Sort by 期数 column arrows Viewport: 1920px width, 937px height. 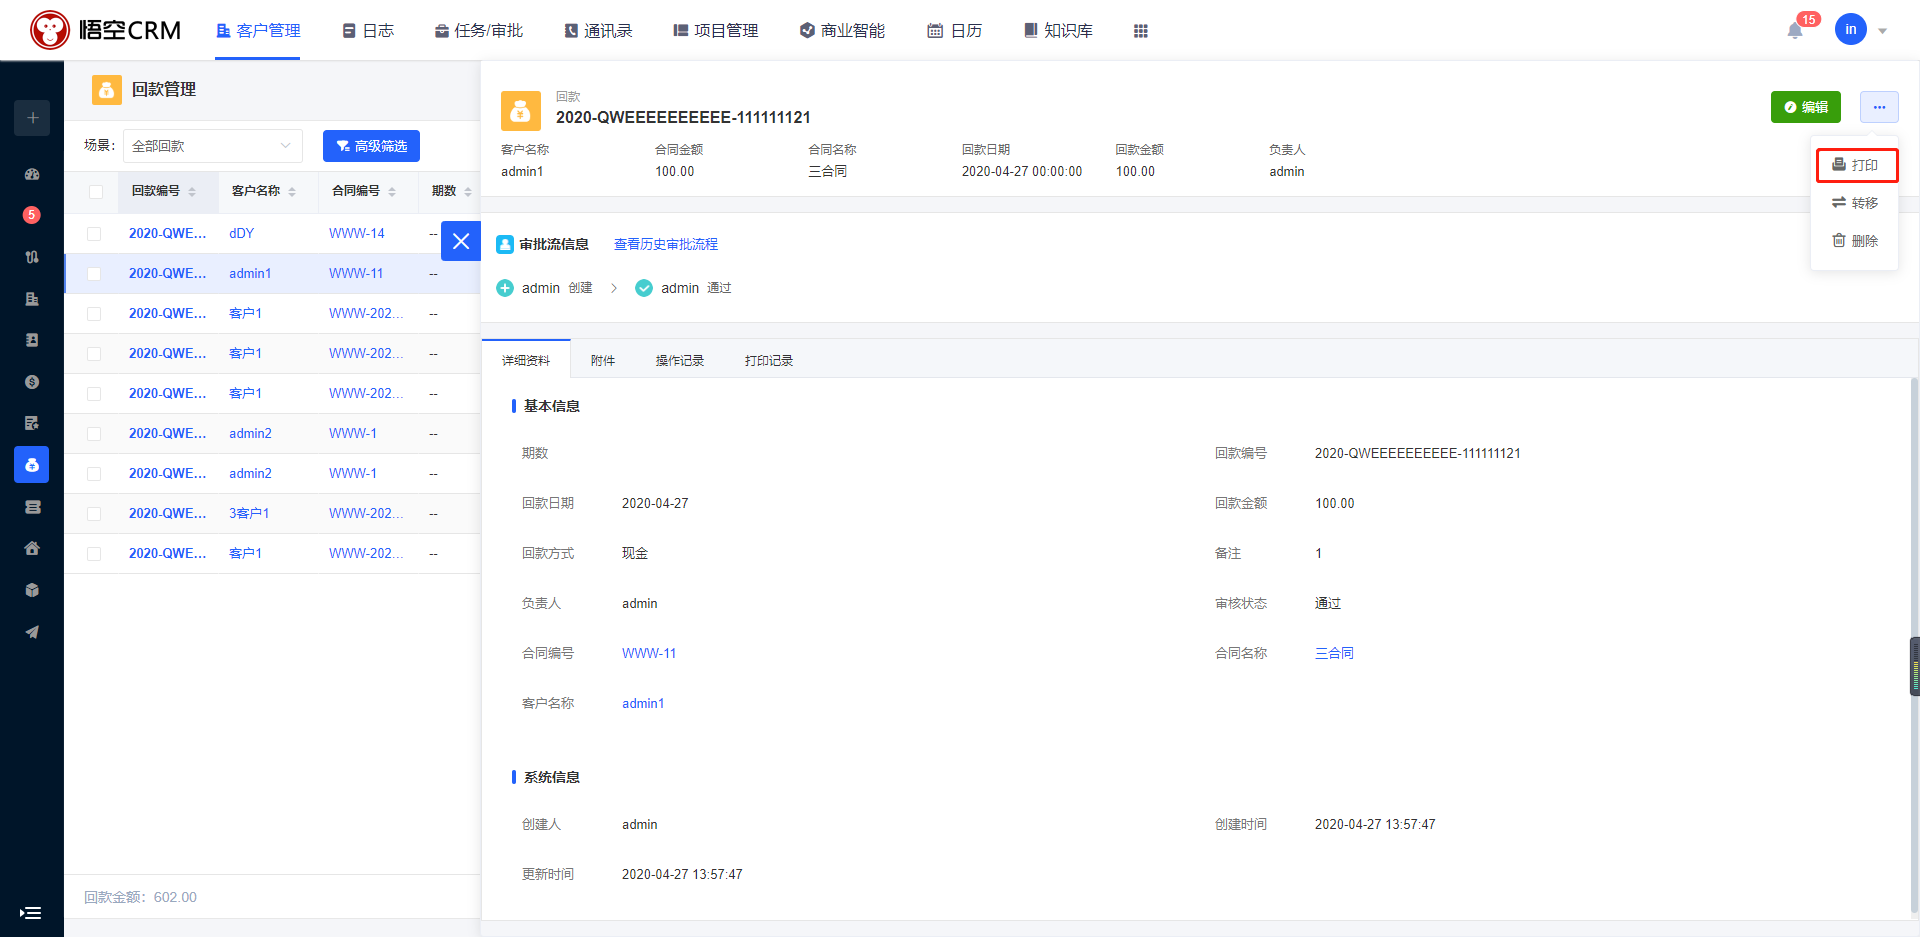[x=468, y=191]
